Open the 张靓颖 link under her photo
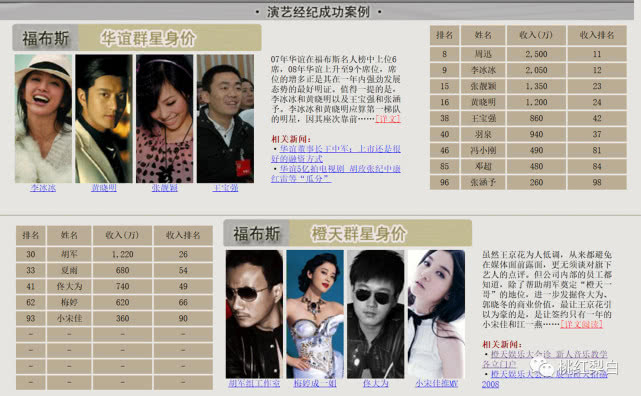 (164, 188)
